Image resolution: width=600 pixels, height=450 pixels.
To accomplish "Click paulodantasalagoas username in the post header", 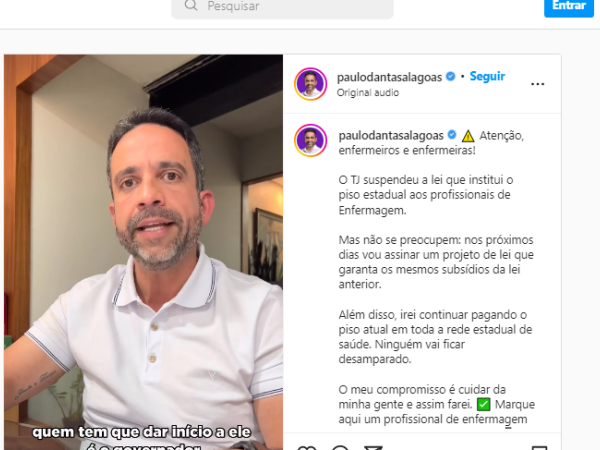I will click(x=389, y=77).
